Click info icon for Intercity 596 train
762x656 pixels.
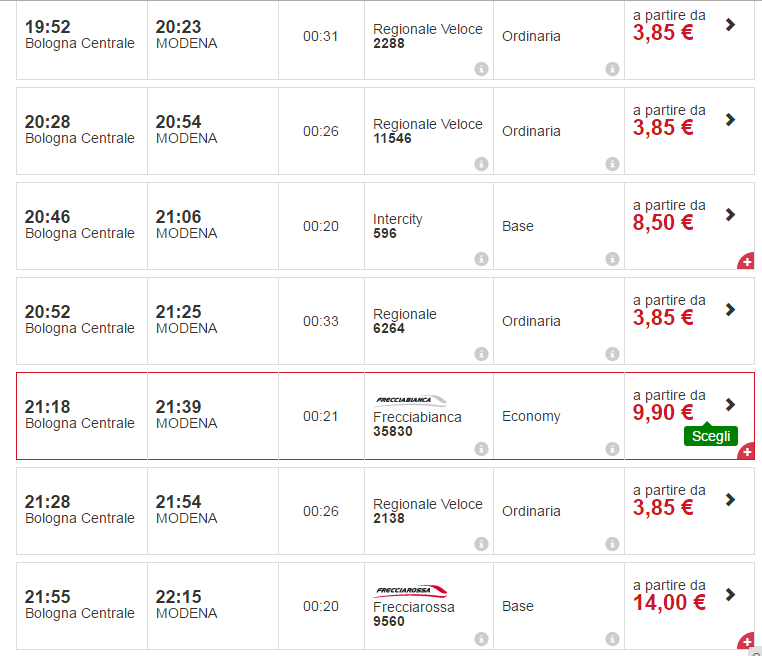click(x=481, y=259)
